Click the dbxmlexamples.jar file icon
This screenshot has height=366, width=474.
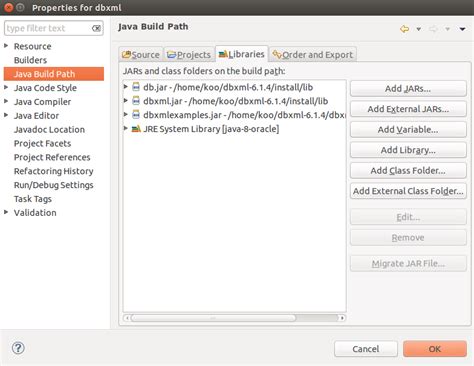click(136, 115)
